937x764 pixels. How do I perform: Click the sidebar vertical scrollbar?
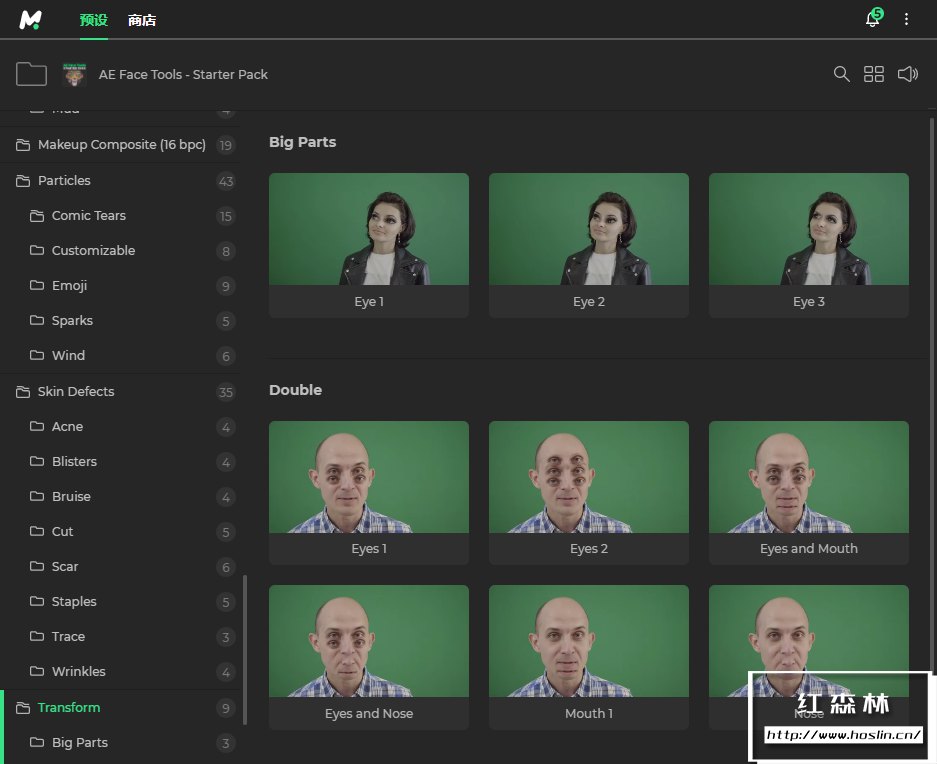click(245, 648)
